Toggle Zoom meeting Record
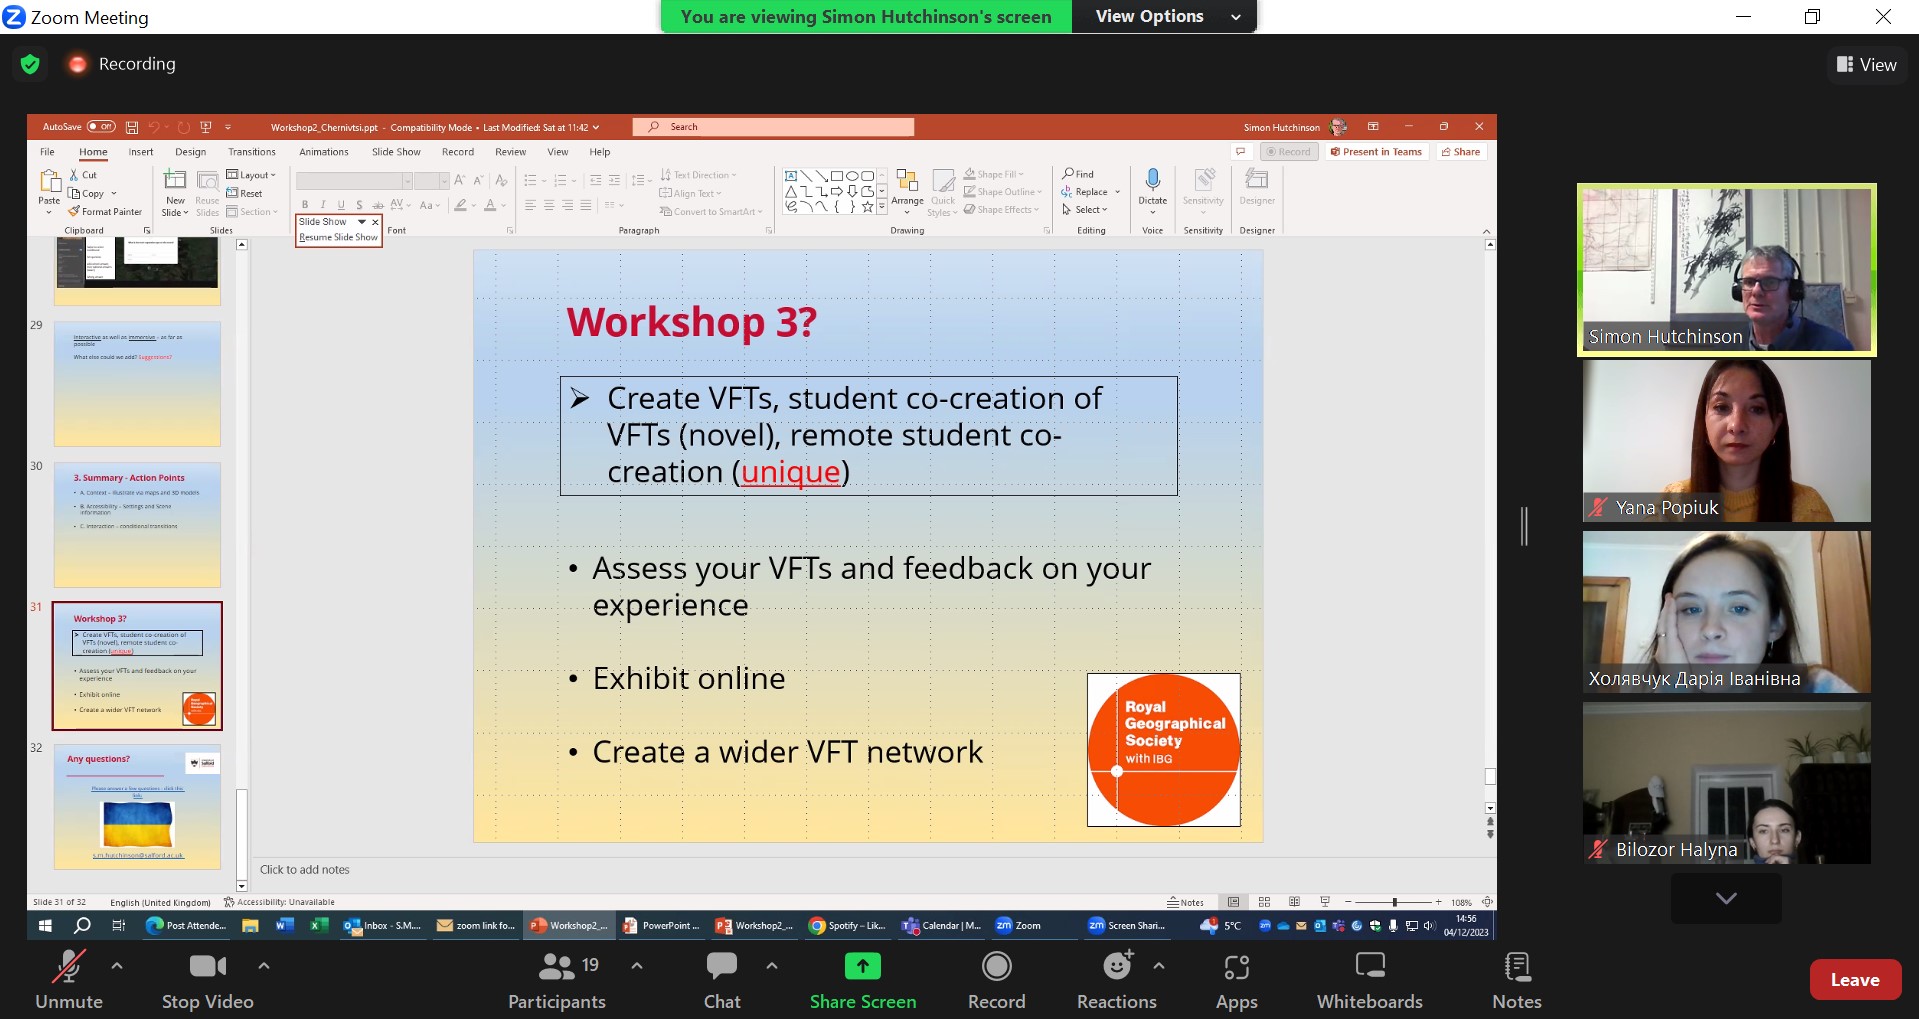Viewport: 1919px width, 1019px height. (996, 980)
